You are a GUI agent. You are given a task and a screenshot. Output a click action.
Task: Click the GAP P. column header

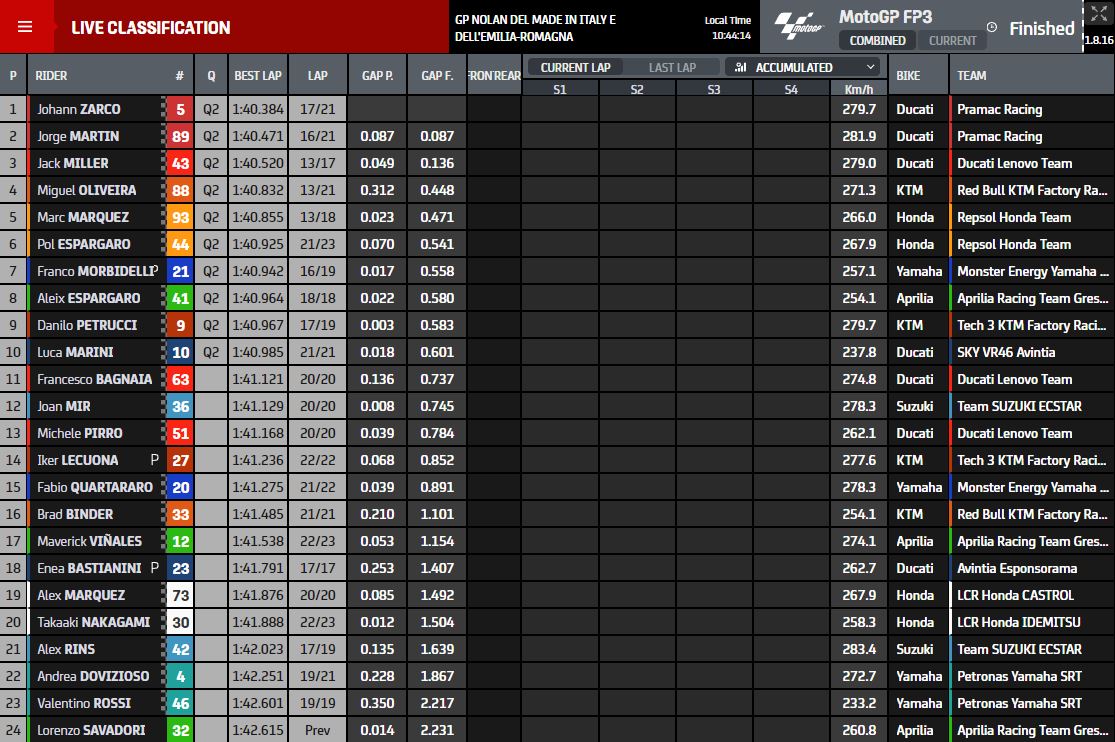coord(378,75)
